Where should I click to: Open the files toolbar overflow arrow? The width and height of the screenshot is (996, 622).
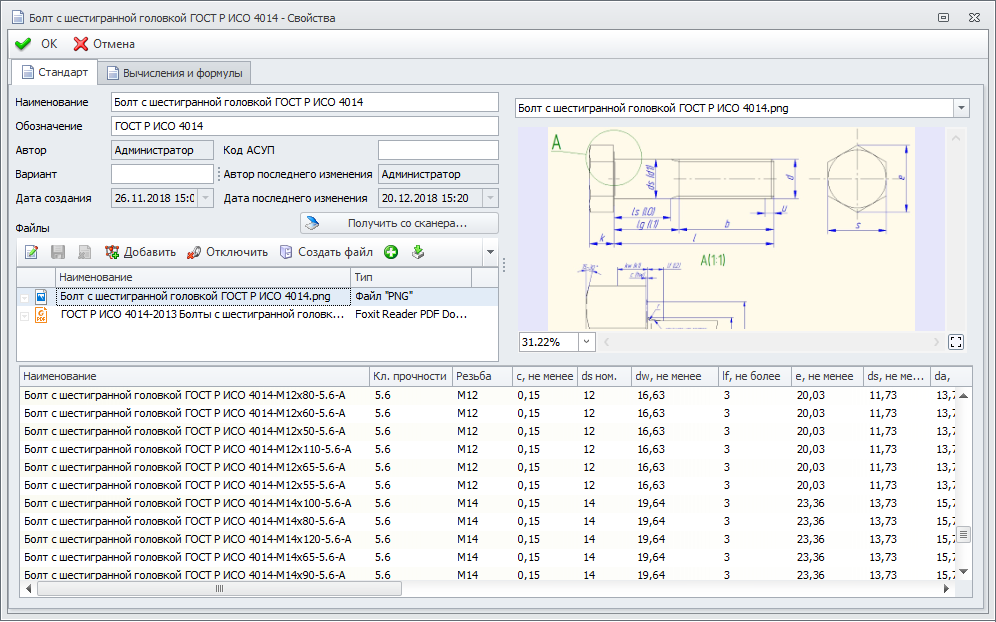[490, 252]
